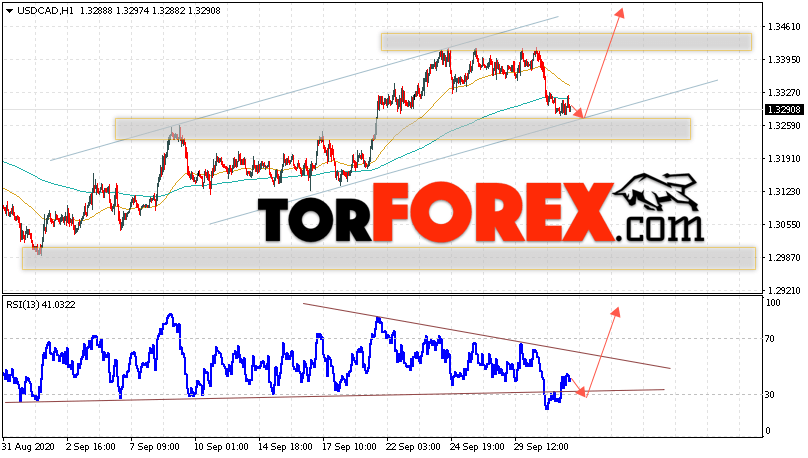Screen dimensions: 808x458
Task: Select the time axis label 29 Sep 12:00
Action: (541, 447)
